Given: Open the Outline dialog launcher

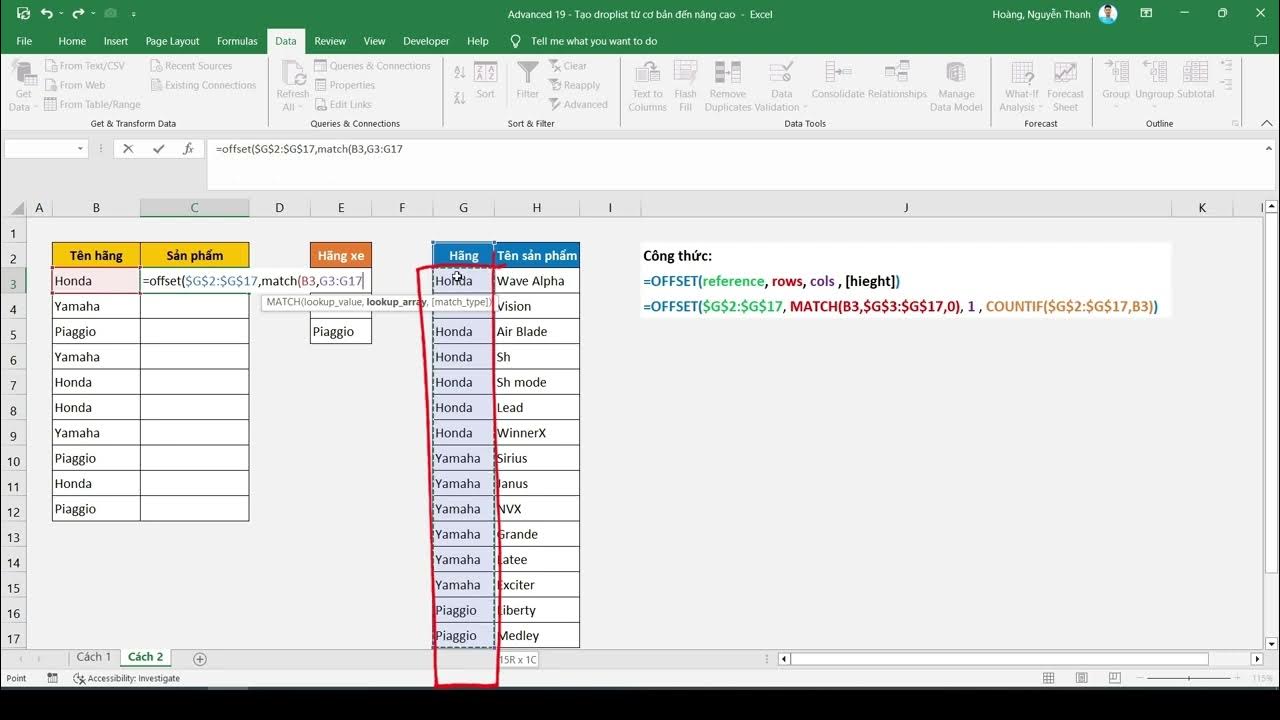Looking at the screenshot, I should [x=1236, y=124].
